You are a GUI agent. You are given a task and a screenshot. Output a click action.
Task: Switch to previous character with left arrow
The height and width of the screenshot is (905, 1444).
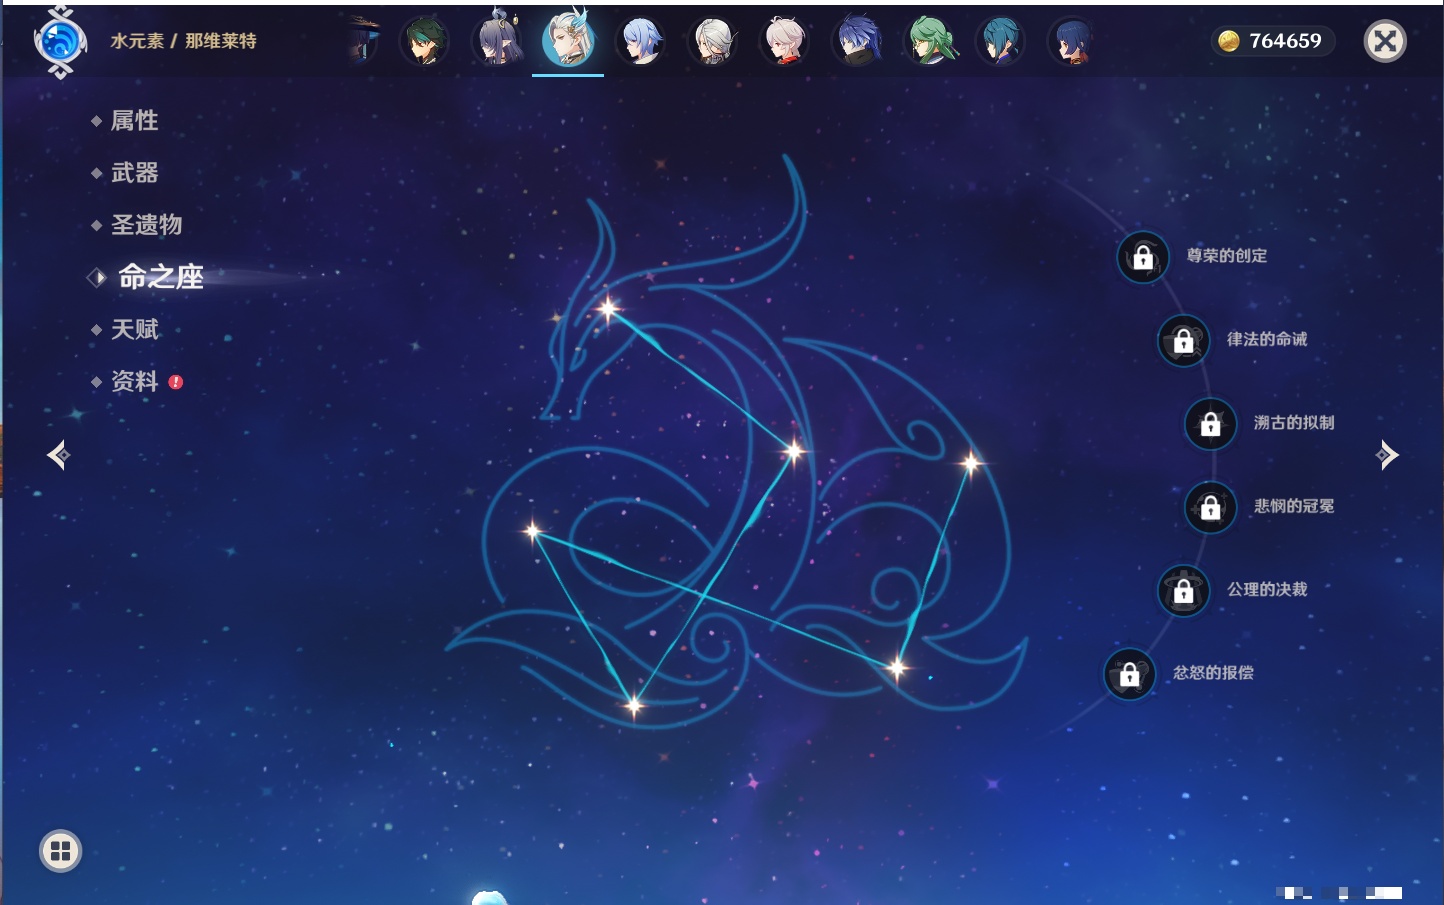(58, 455)
